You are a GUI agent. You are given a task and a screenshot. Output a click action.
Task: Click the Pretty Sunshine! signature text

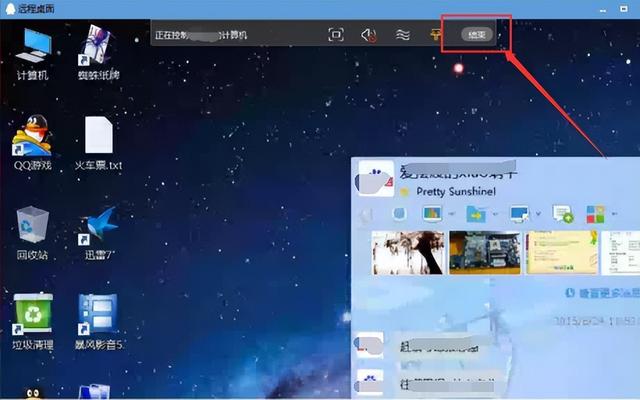pyautogui.click(x=456, y=191)
